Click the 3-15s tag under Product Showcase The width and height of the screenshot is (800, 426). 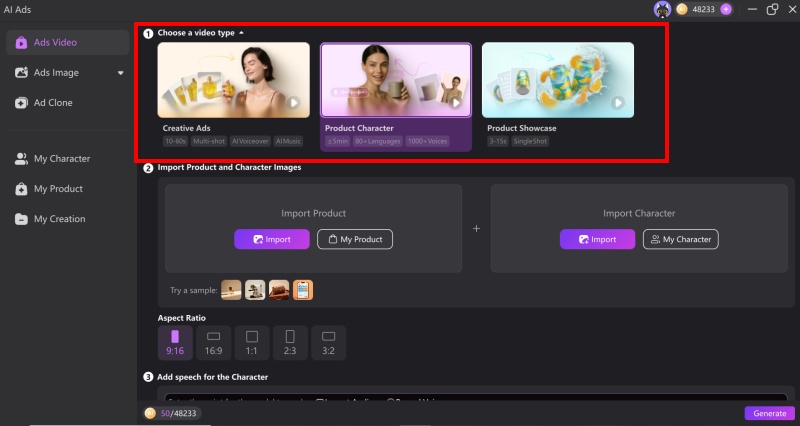[497, 141]
